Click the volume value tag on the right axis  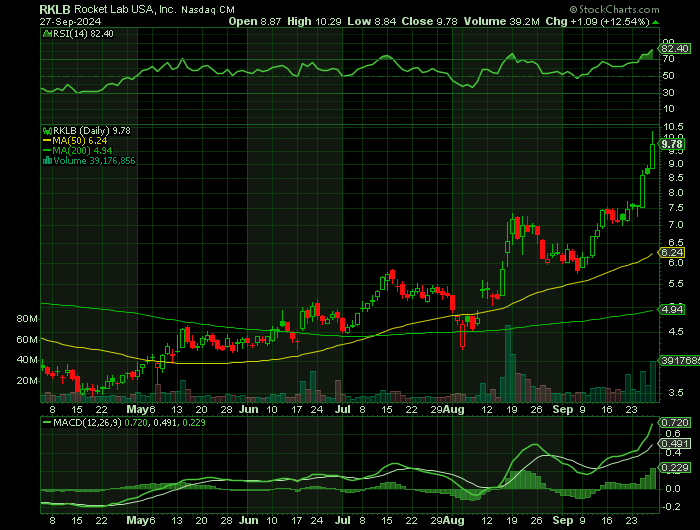click(680, 360)
